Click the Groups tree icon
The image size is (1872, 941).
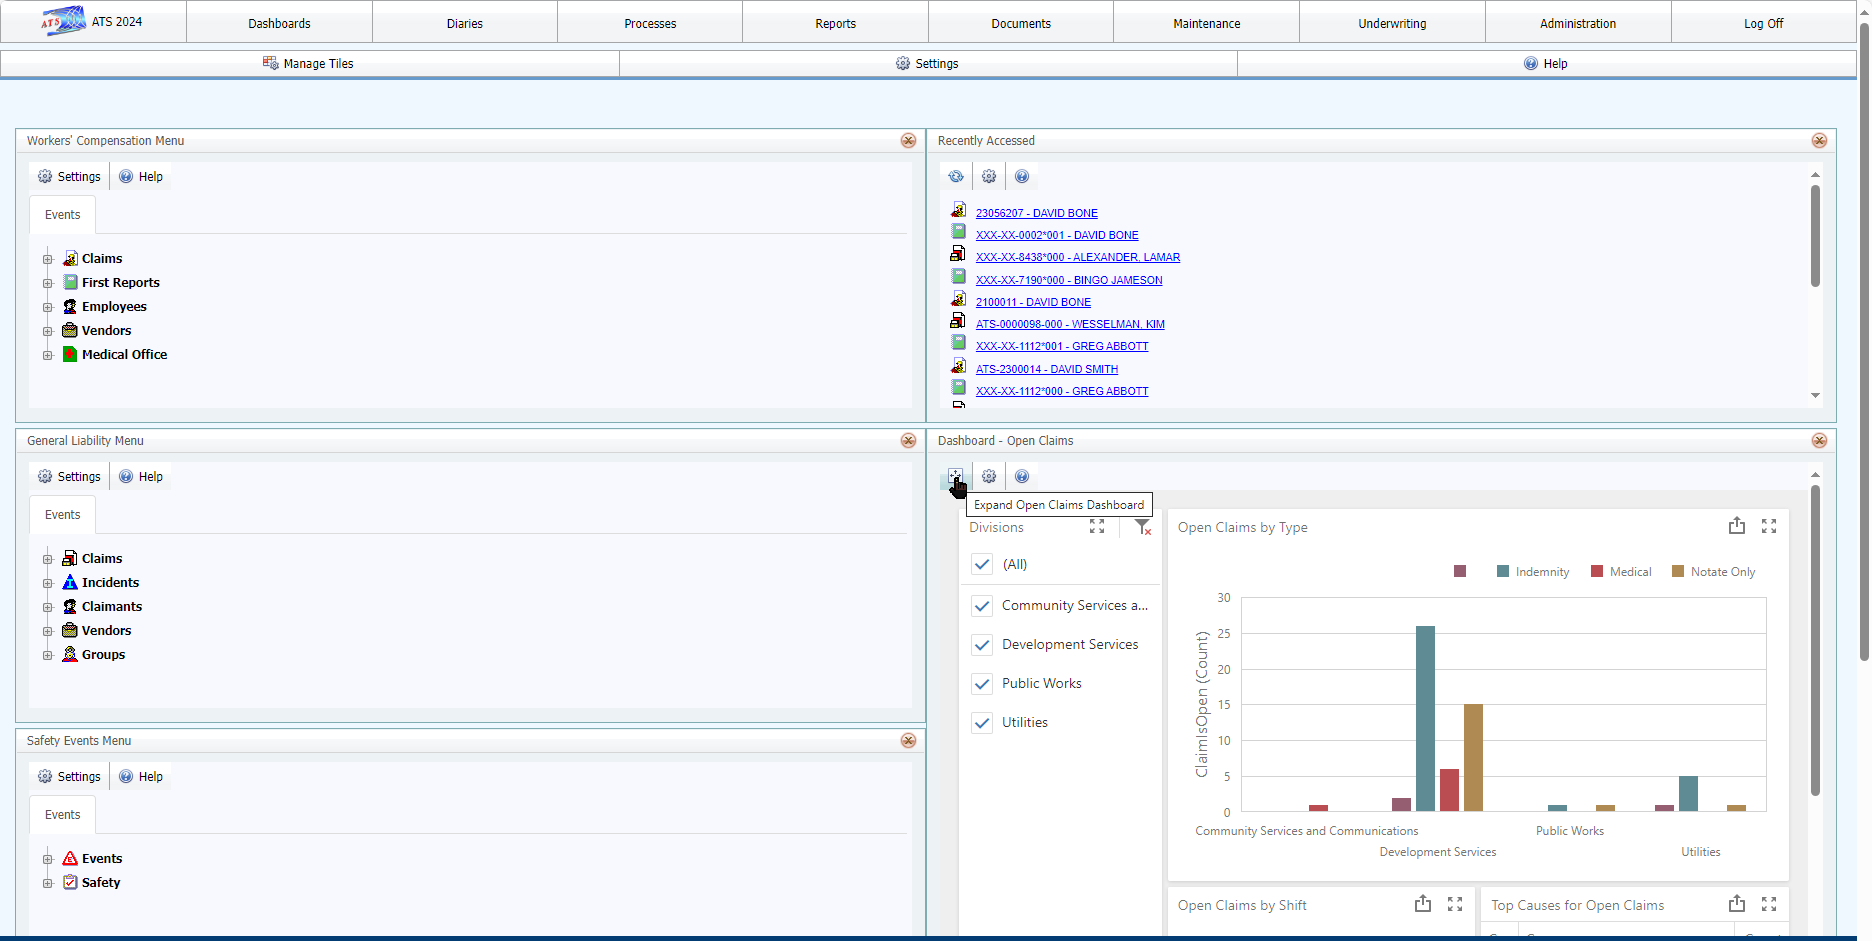click(70, 654)
